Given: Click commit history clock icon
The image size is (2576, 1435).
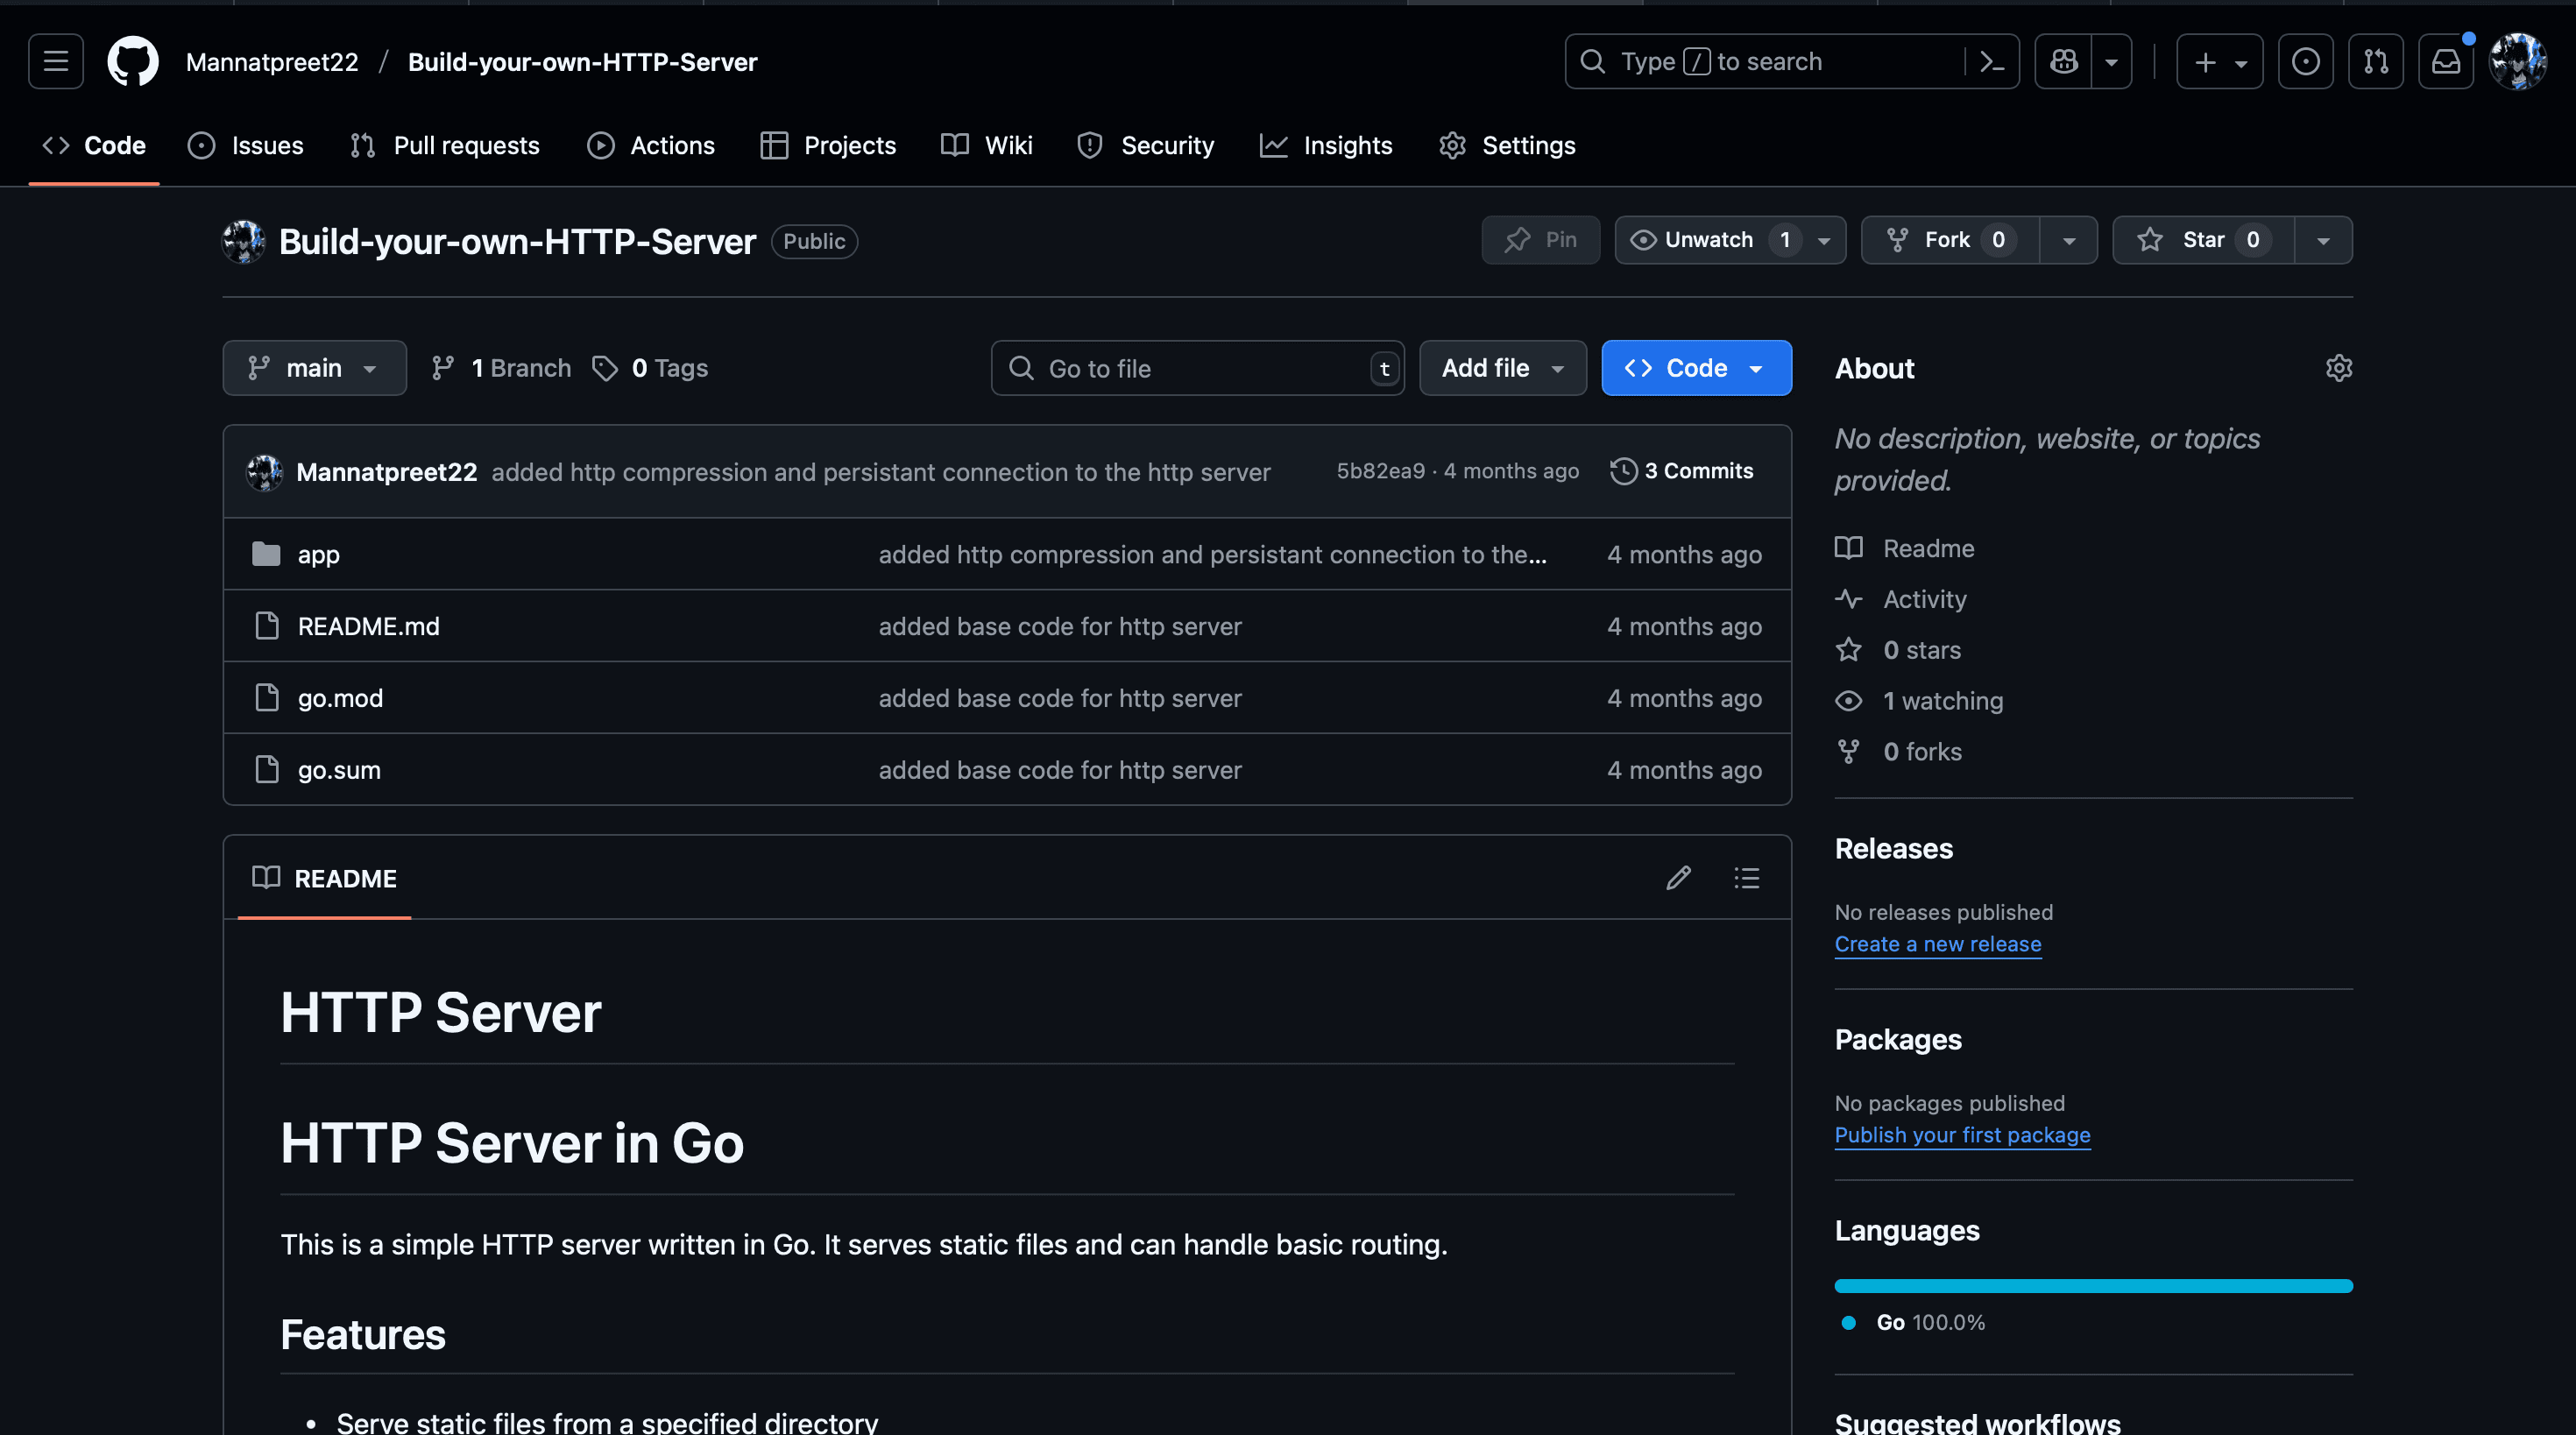Looking at the screenshot, I should [1623, 471].
